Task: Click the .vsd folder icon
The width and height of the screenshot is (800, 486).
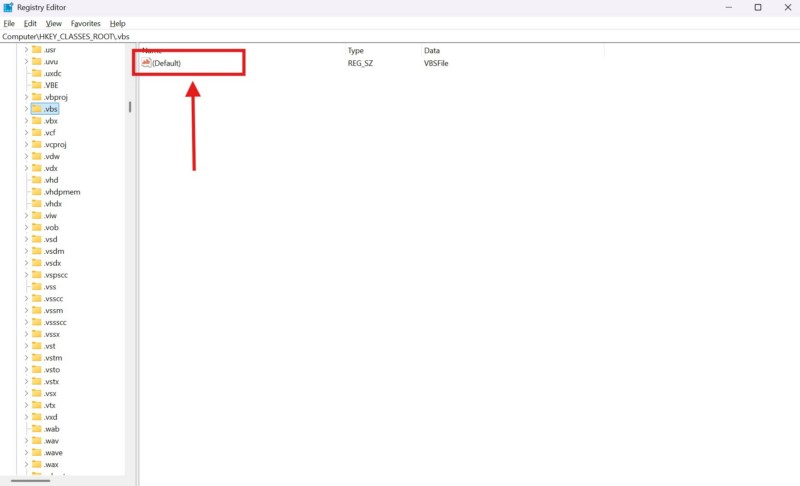Action: point(37,239)
